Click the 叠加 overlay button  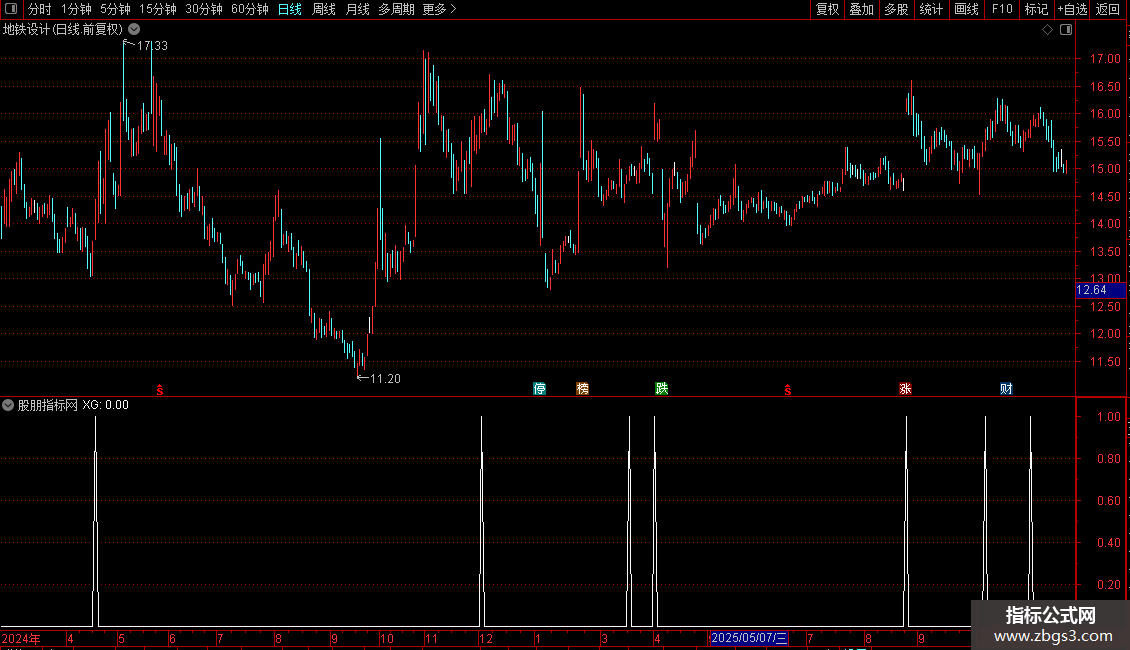862,9
